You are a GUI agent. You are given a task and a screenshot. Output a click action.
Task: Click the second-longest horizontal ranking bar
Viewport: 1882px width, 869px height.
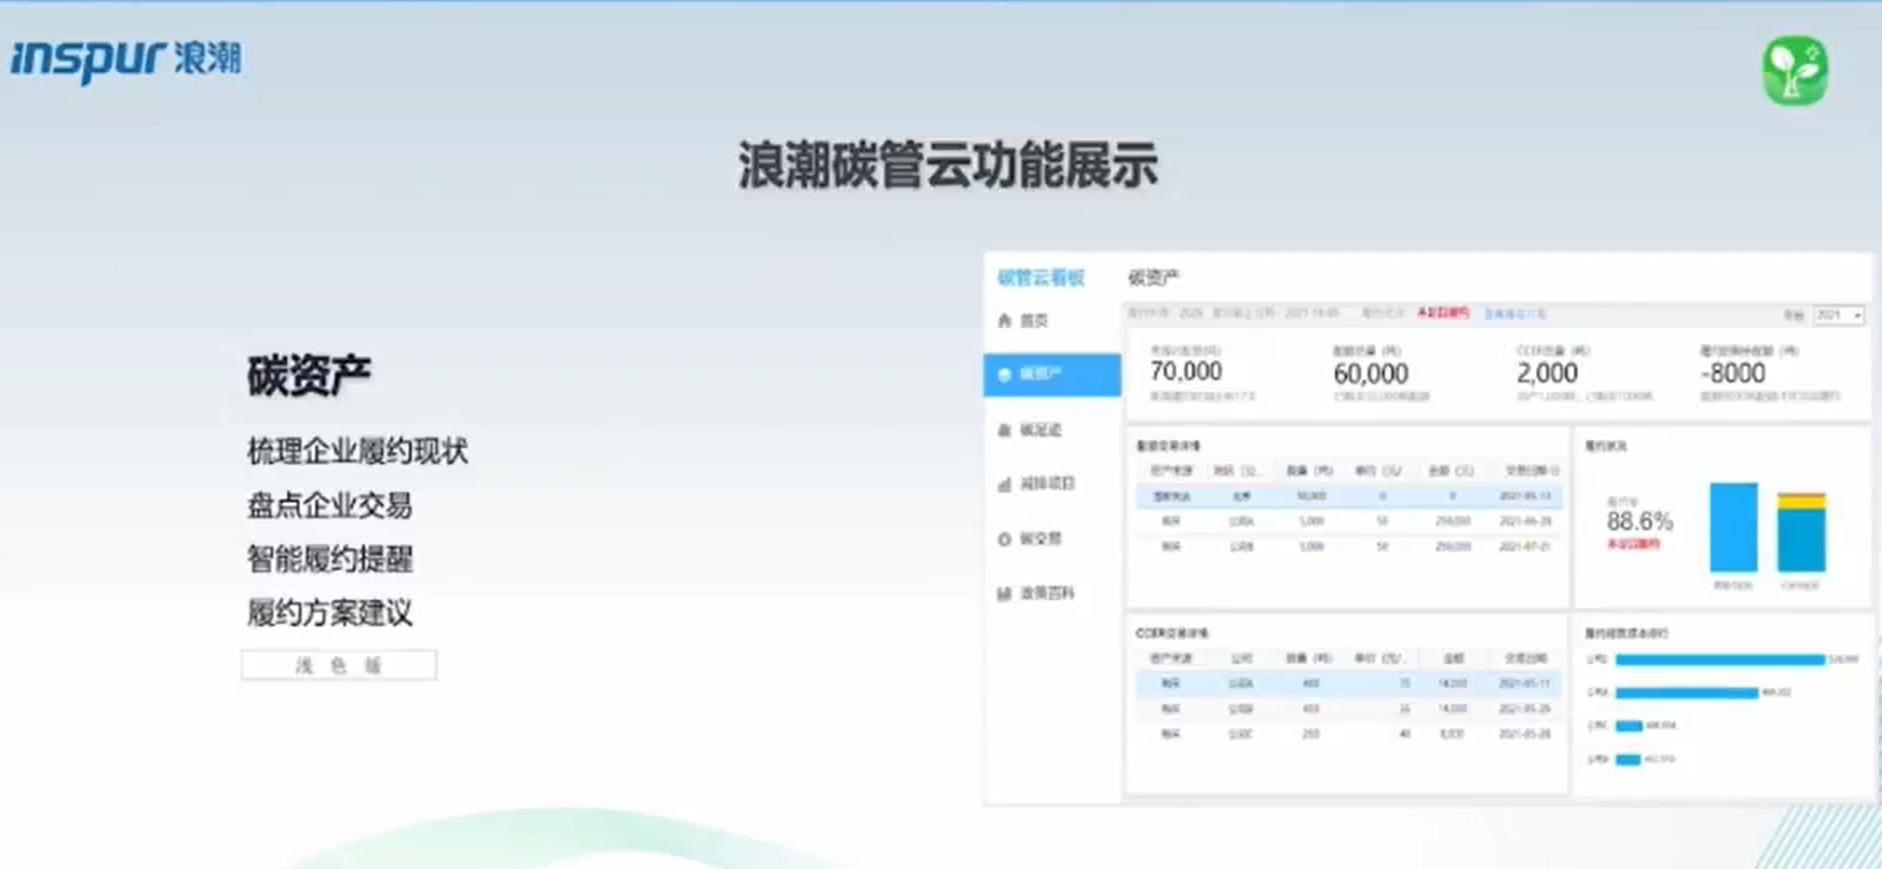click(1687, 693)
